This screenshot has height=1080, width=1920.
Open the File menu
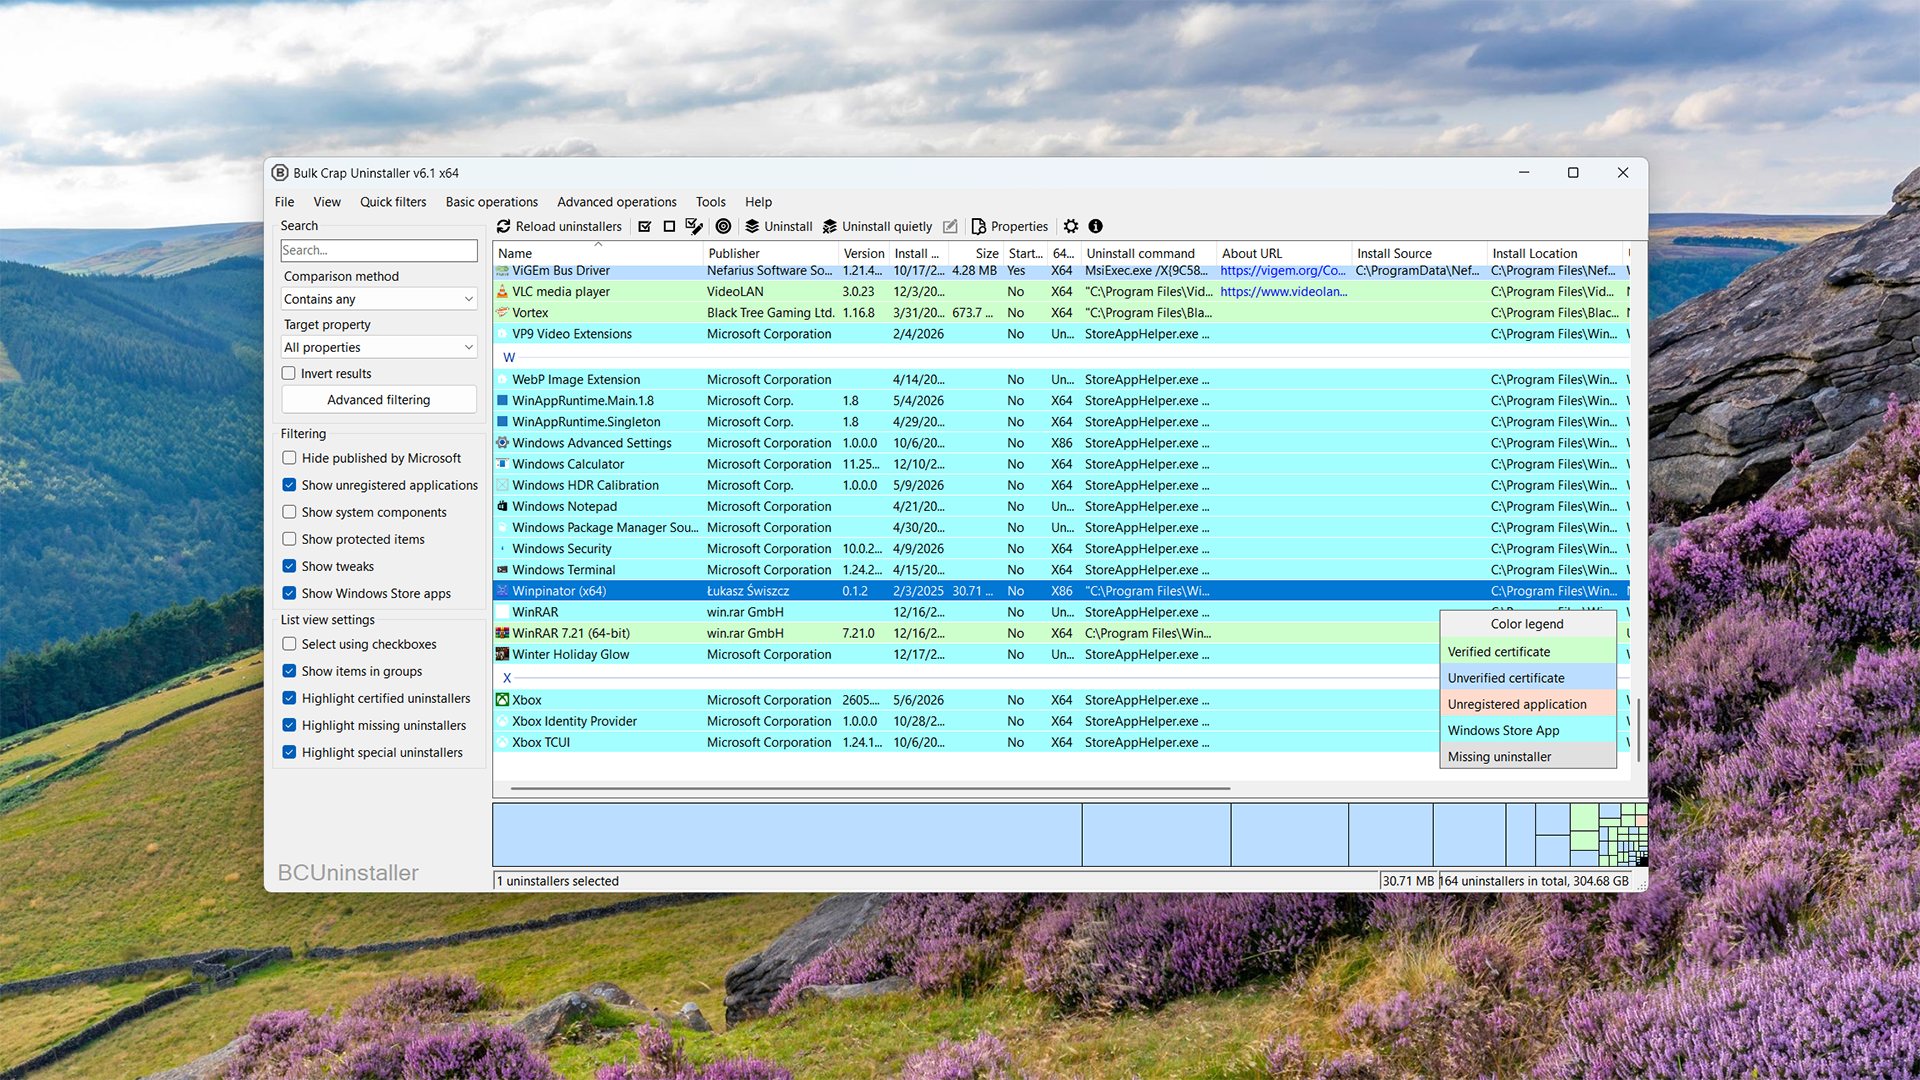[284, 202]
